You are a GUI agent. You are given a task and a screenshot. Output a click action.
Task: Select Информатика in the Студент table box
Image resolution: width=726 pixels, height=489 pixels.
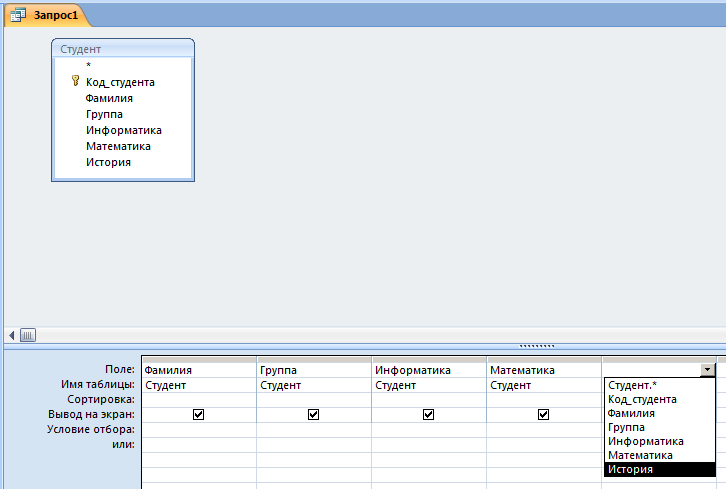click(x=124, y=130)
